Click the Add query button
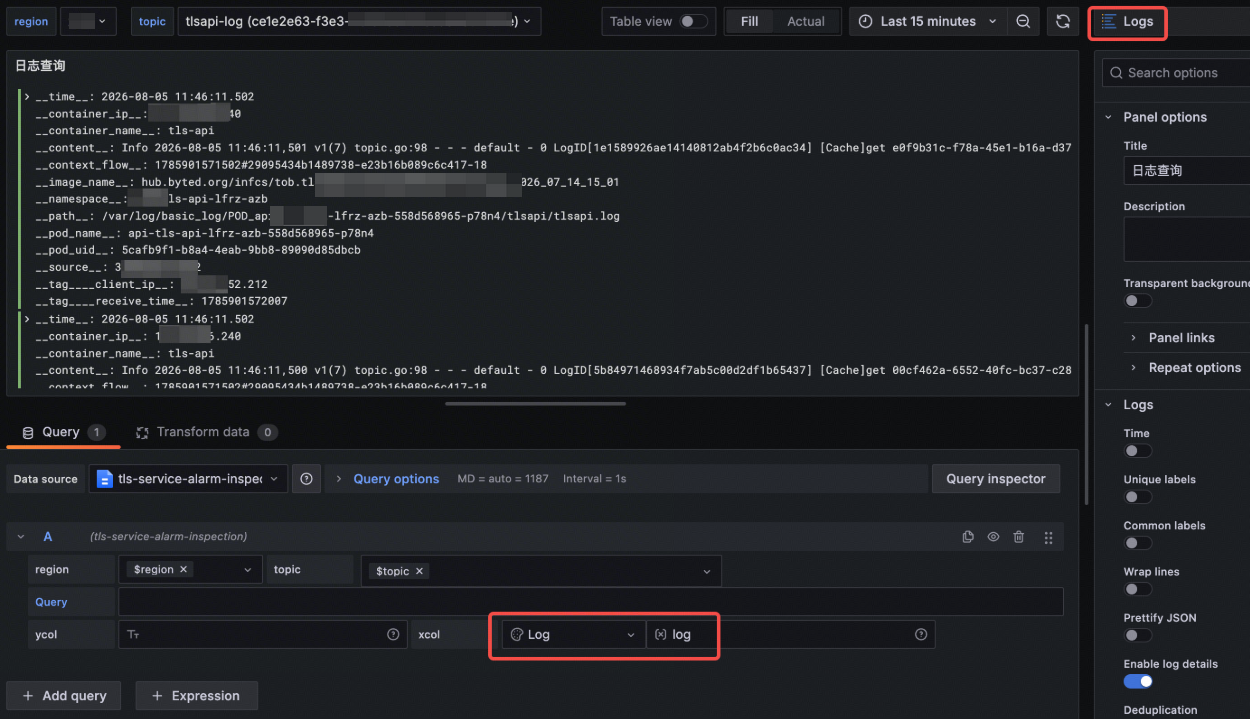The width and height of the screenshot is (1250, 719). [x=63, y=696]
